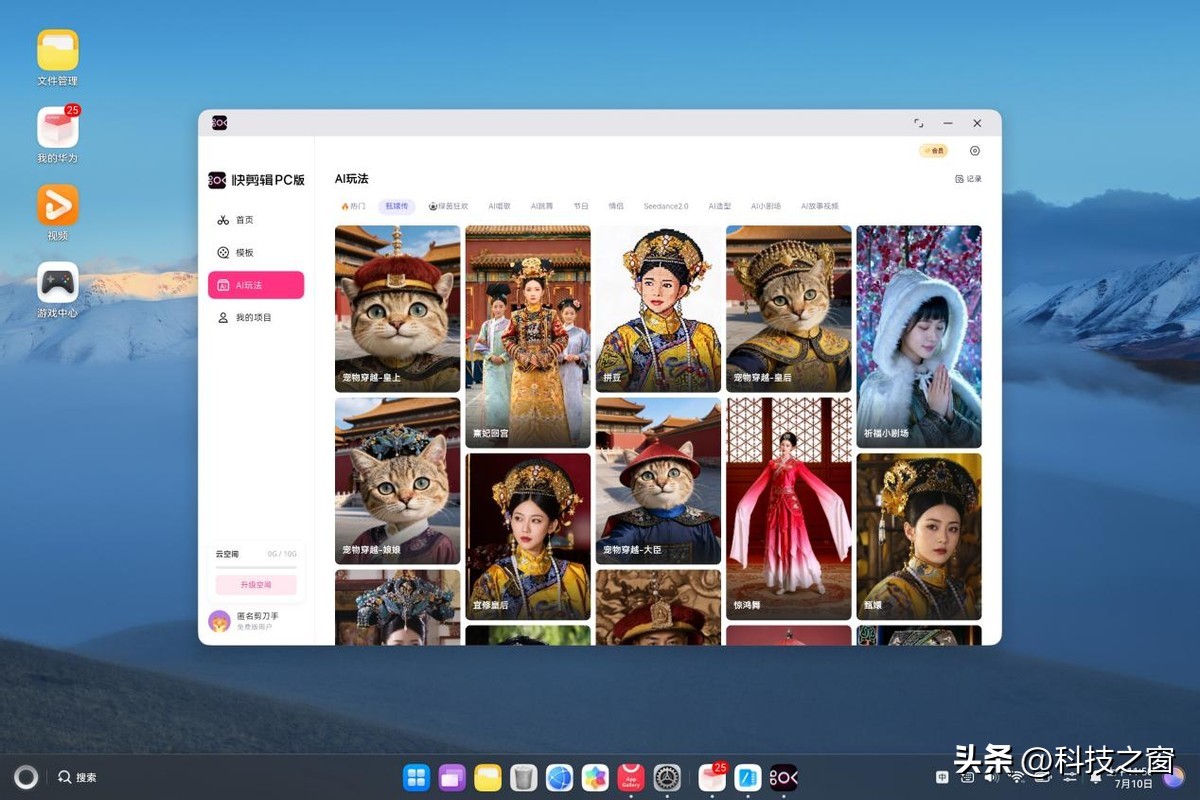Open the 首页 home icon in sidebar
Screen dimensions: 1200x800
tap(223, 220)
